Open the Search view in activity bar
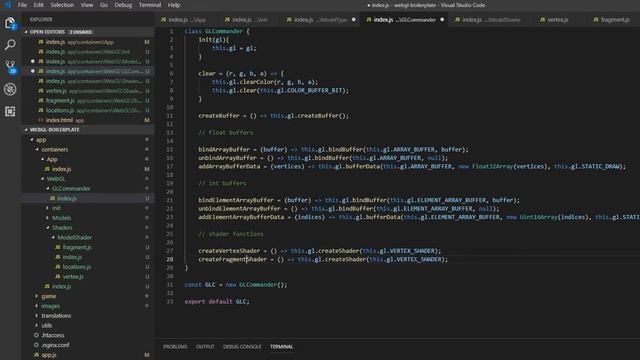 pos(10,44)
